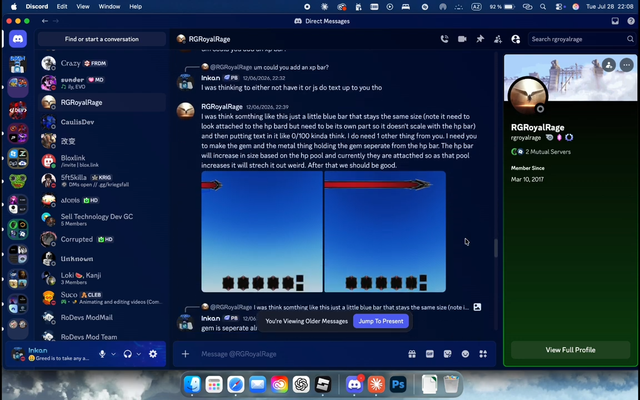Open Discord home Direct Messages button
Image resolution: width=640 pixels, height=400 pixels.
coord(18,39)
